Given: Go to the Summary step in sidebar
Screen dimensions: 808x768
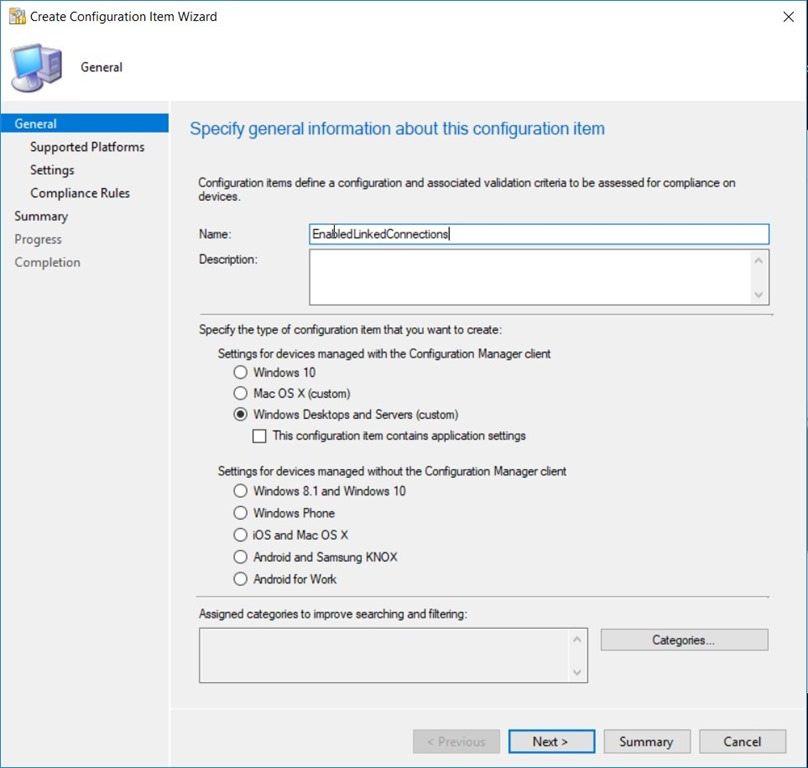Looking at the screenshot, I should [x=41, y=216].
